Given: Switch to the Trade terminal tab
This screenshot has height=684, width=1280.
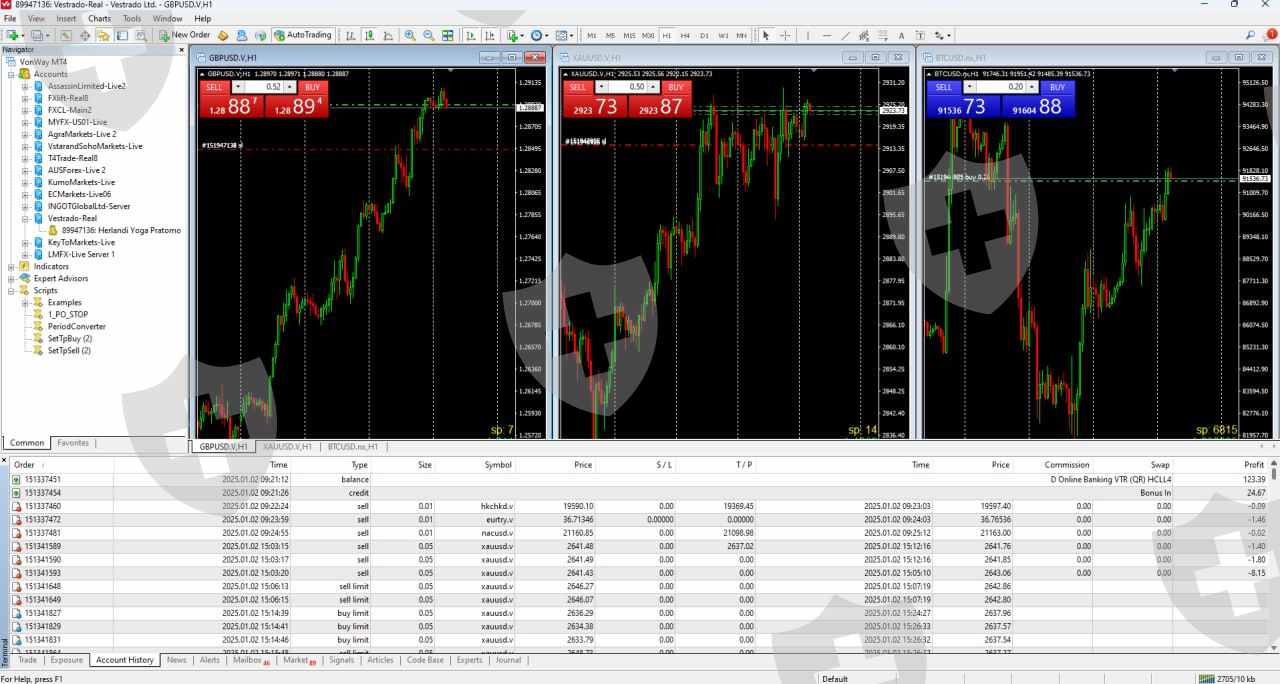Looking at the screenshot, I should pyautogui.click(x=28, y=660).
